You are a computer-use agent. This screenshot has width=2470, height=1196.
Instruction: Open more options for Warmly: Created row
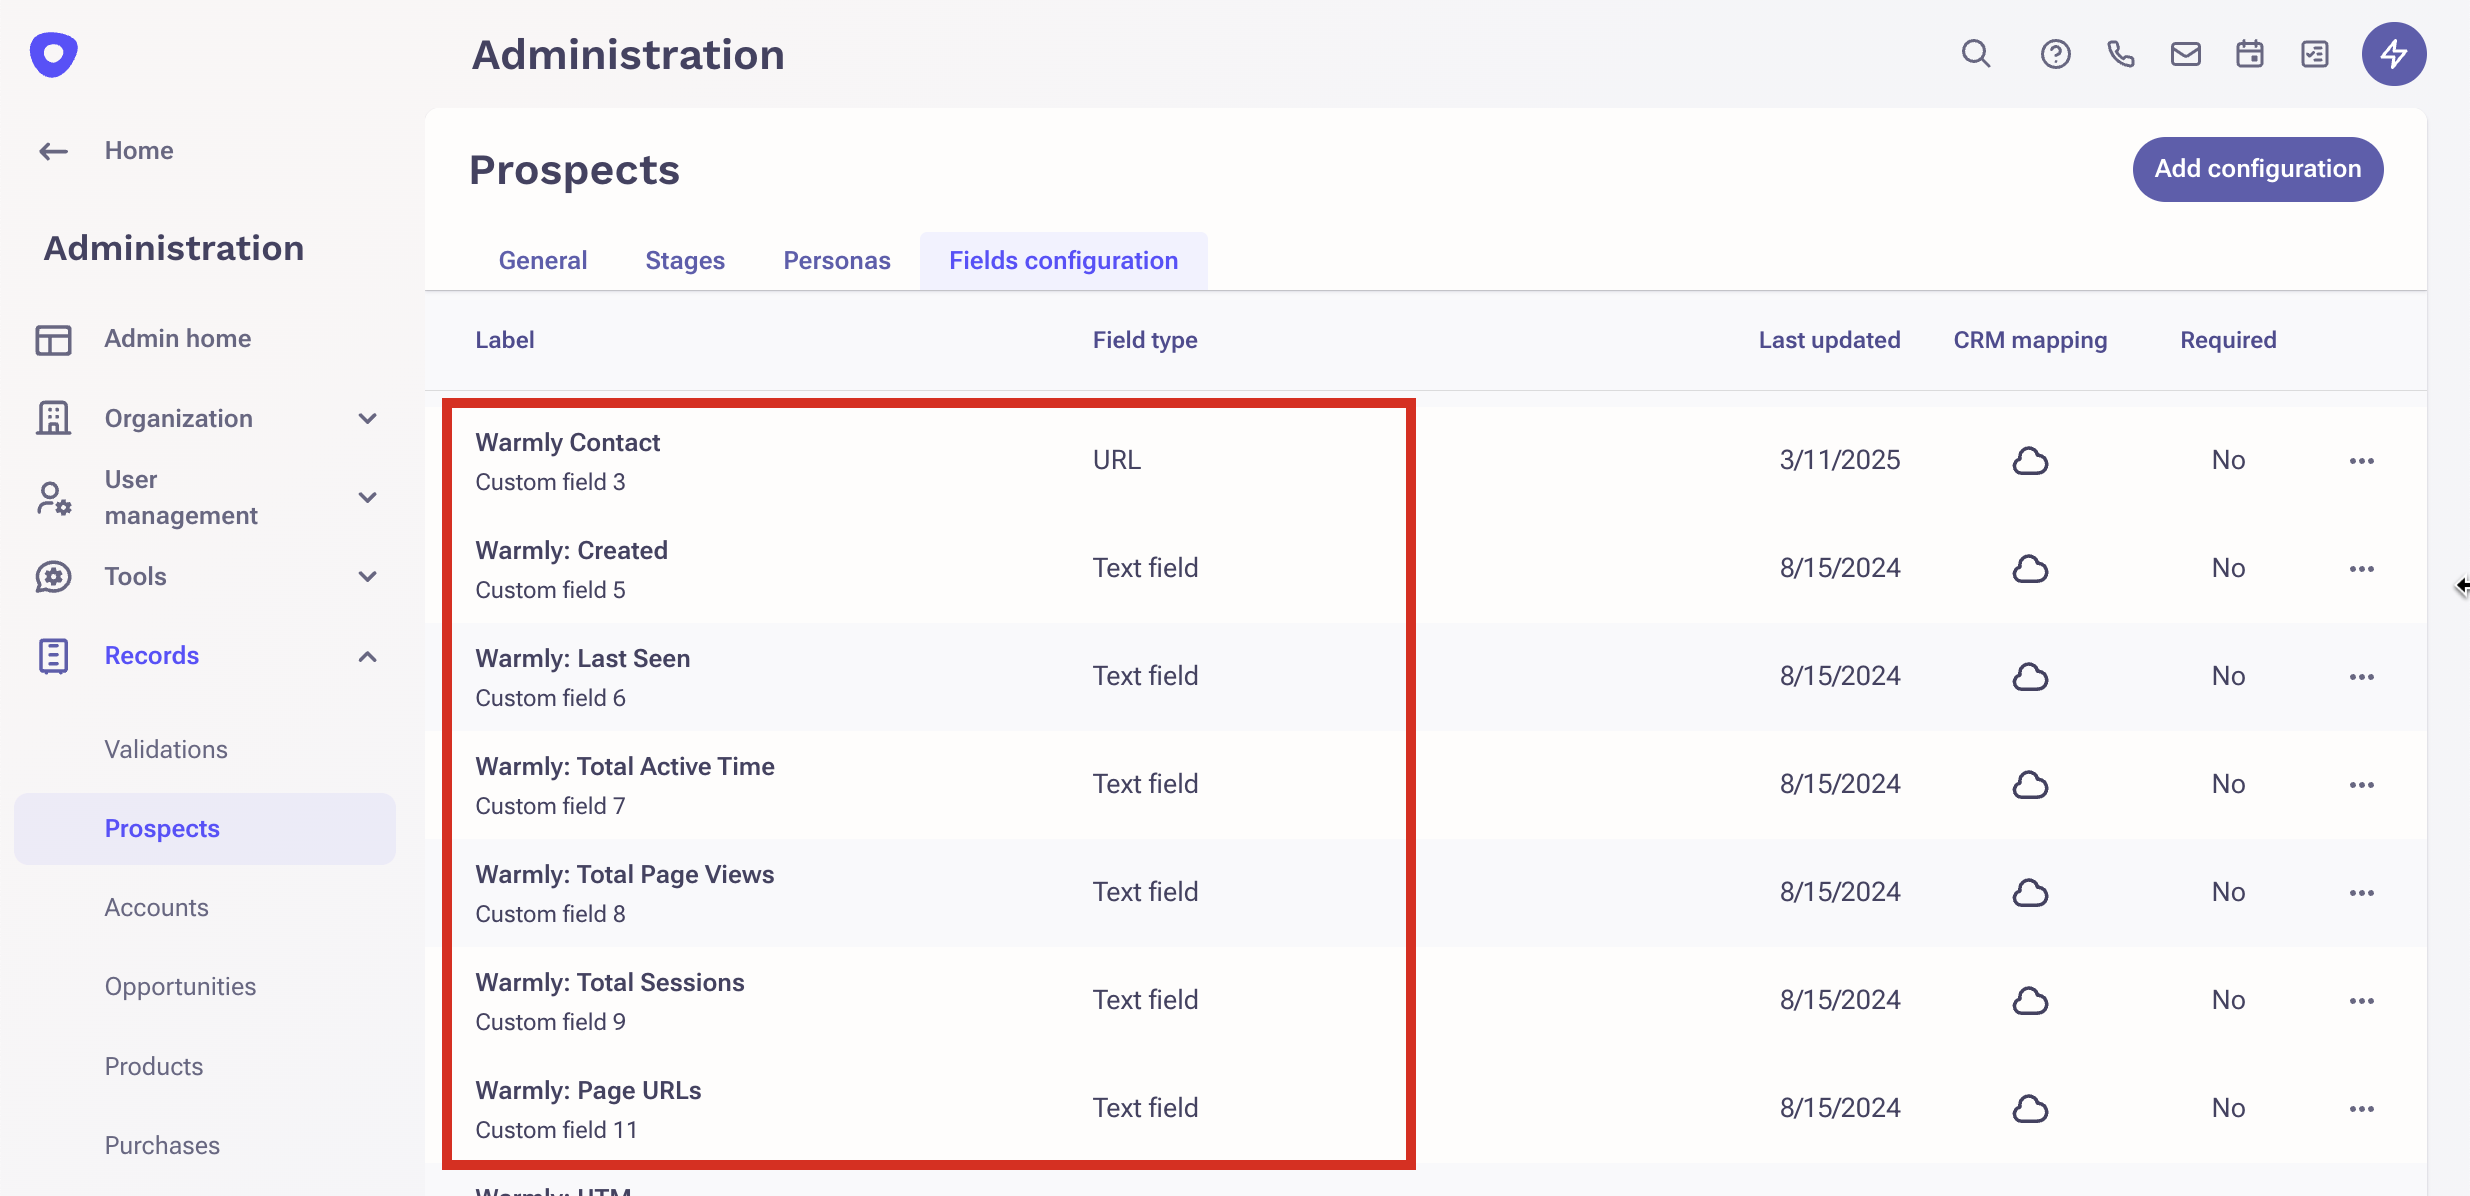click(x=2362, y=569)
